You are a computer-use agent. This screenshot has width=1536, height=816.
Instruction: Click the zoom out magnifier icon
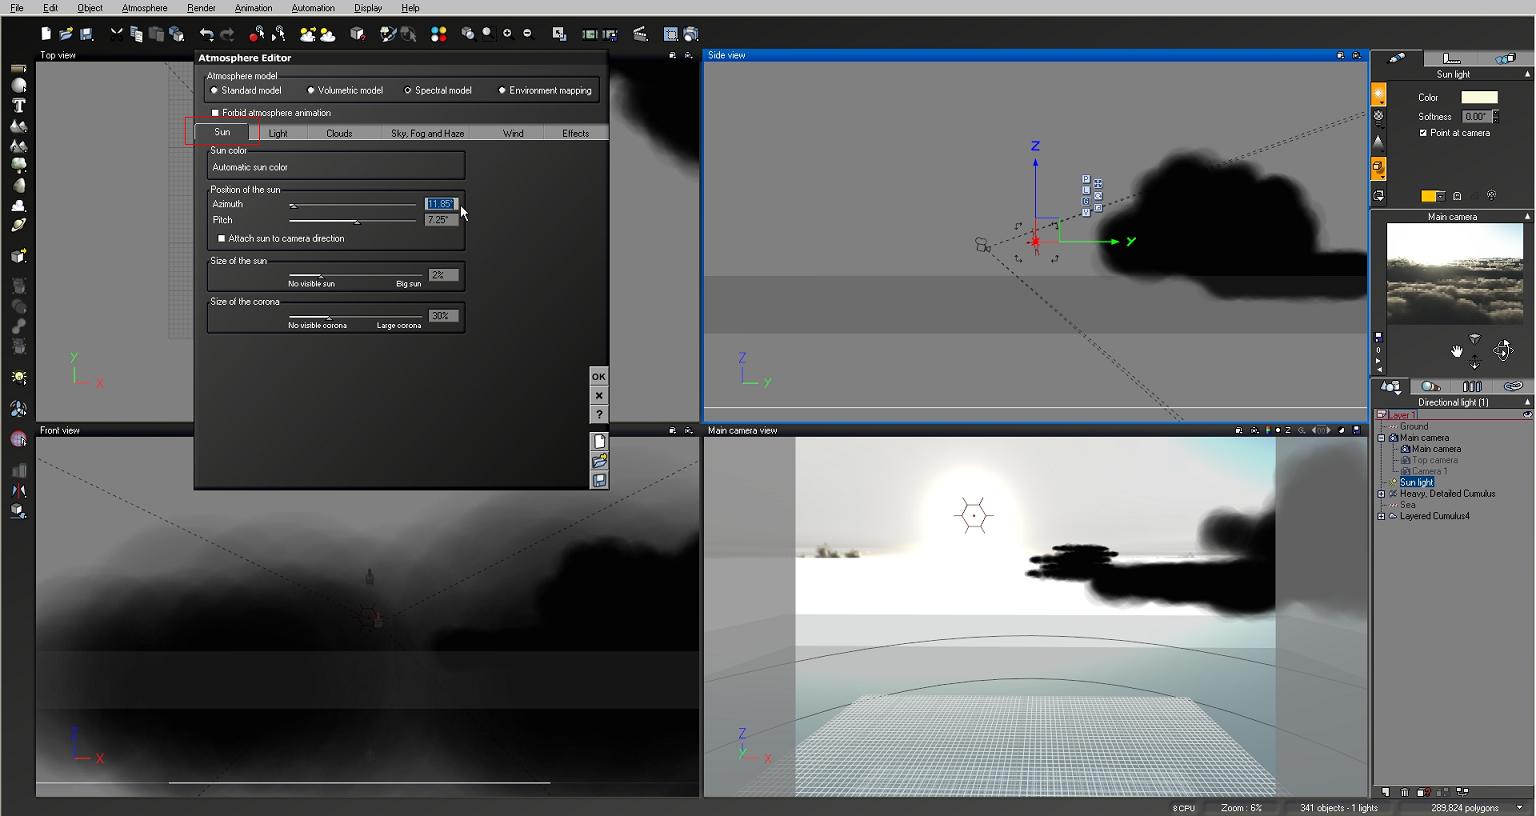click(x=527, y=34)
